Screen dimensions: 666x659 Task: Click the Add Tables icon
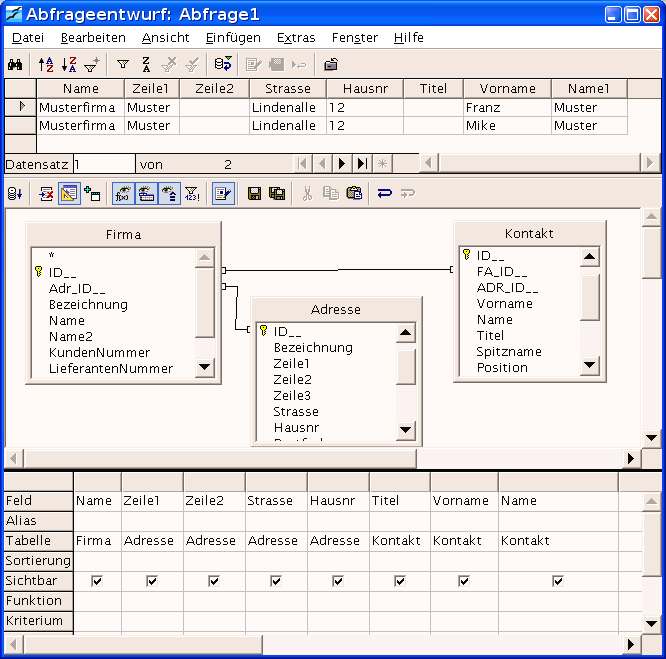click(x=92, y=193)
